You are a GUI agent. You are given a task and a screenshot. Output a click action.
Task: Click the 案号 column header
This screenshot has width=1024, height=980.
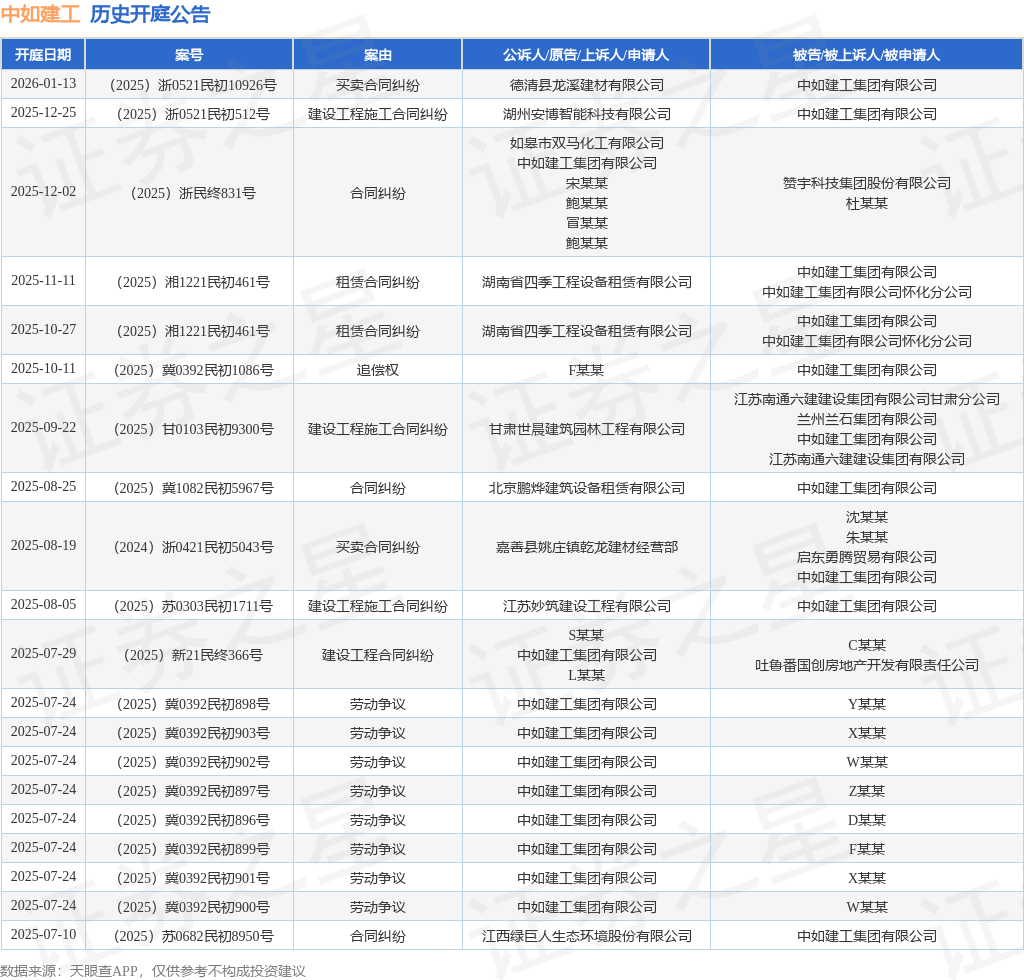(x=189, y=55)
